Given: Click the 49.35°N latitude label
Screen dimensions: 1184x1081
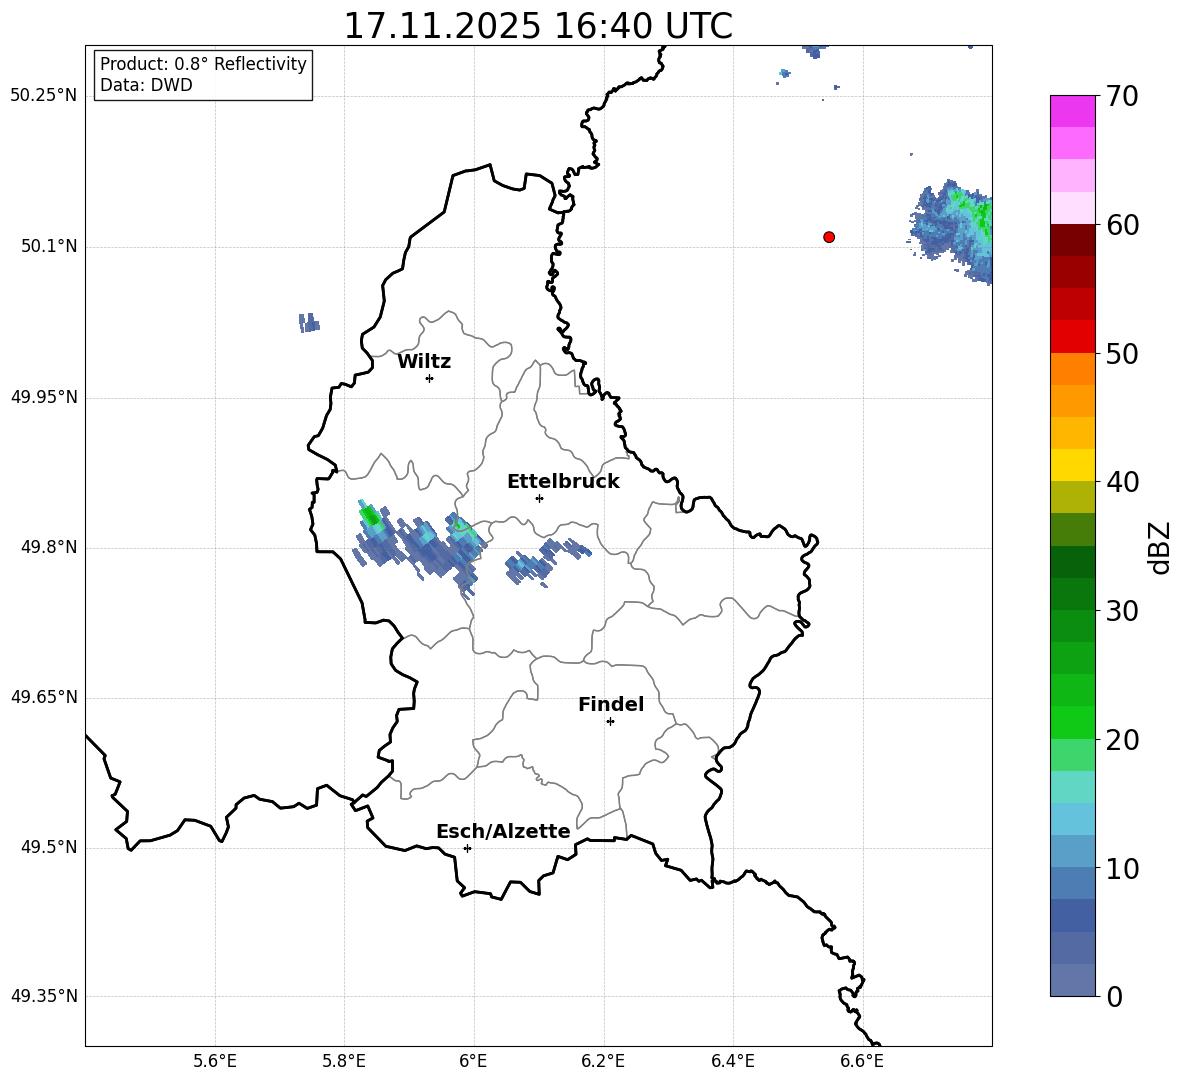Looking at the screenshot, I should click(44, 996).
